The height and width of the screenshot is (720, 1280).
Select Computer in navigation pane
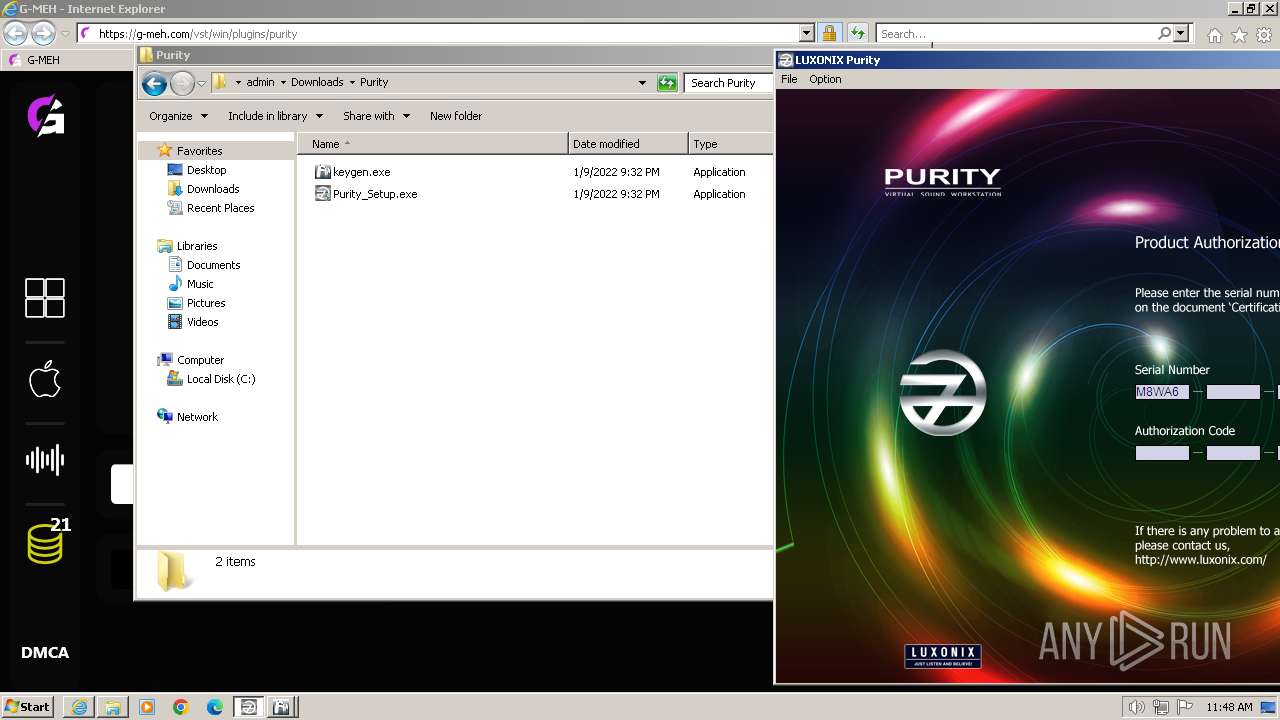point(200,360)
